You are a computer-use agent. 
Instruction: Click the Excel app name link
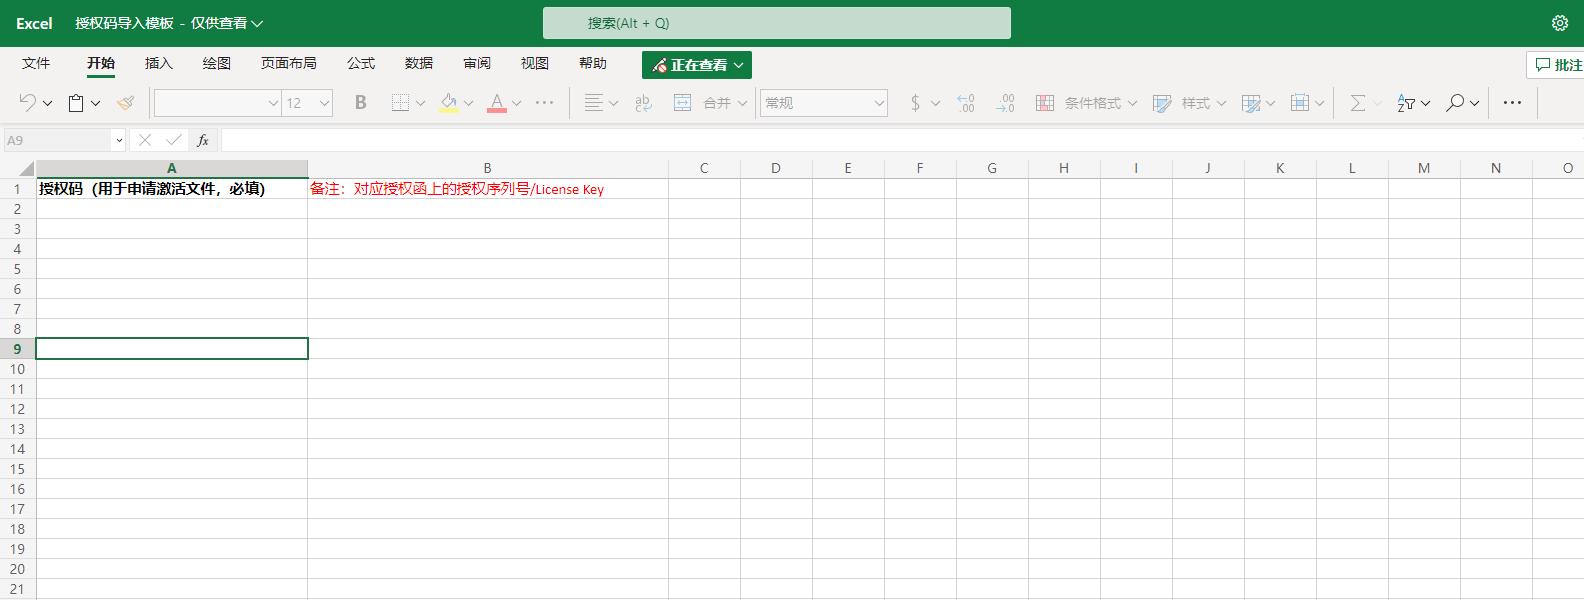(34, 23)
